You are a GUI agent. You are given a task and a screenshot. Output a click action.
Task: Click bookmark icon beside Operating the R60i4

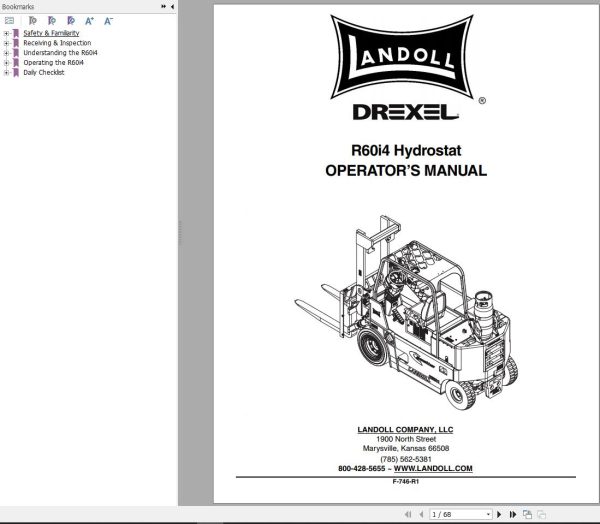tap(16, 63)
